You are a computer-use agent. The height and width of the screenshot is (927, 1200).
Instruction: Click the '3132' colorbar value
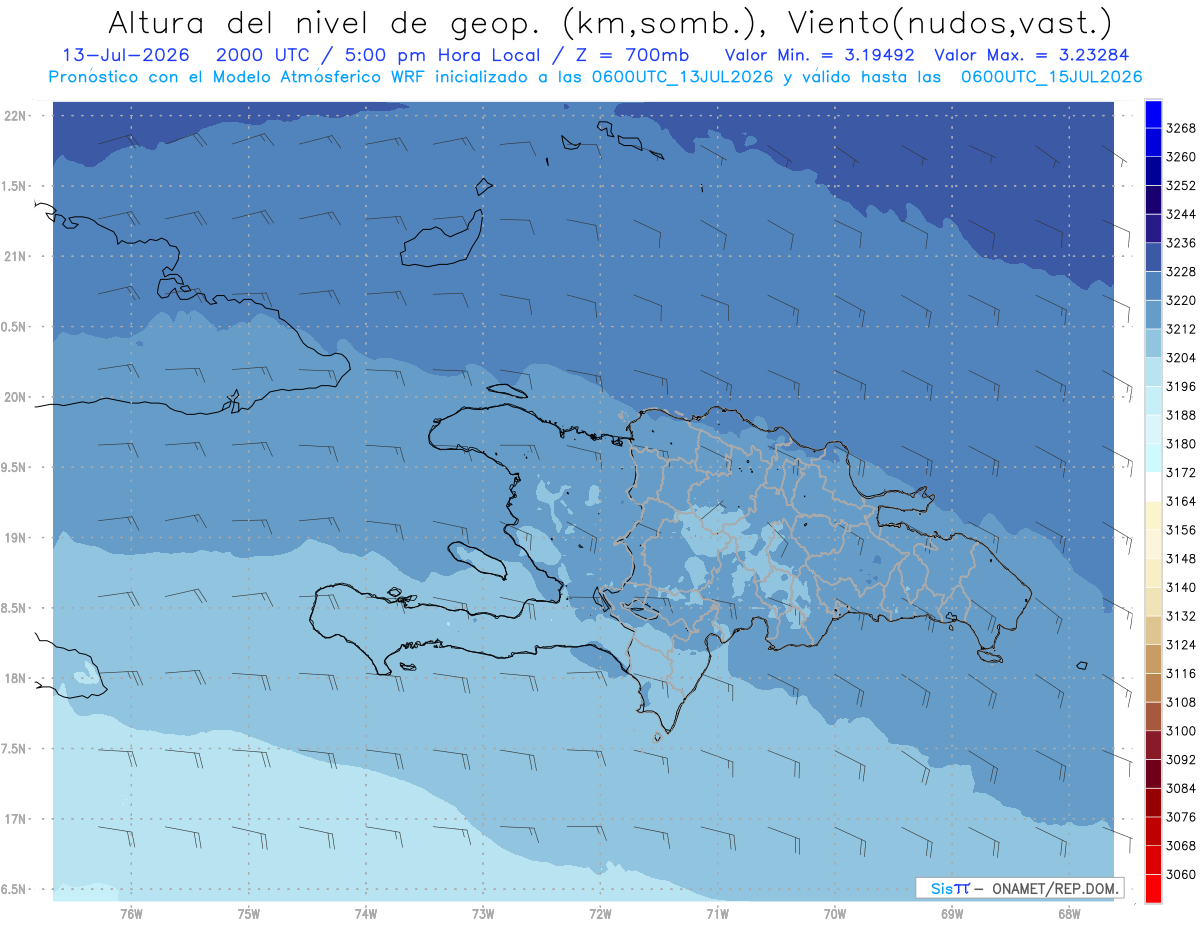(1181, 616)
